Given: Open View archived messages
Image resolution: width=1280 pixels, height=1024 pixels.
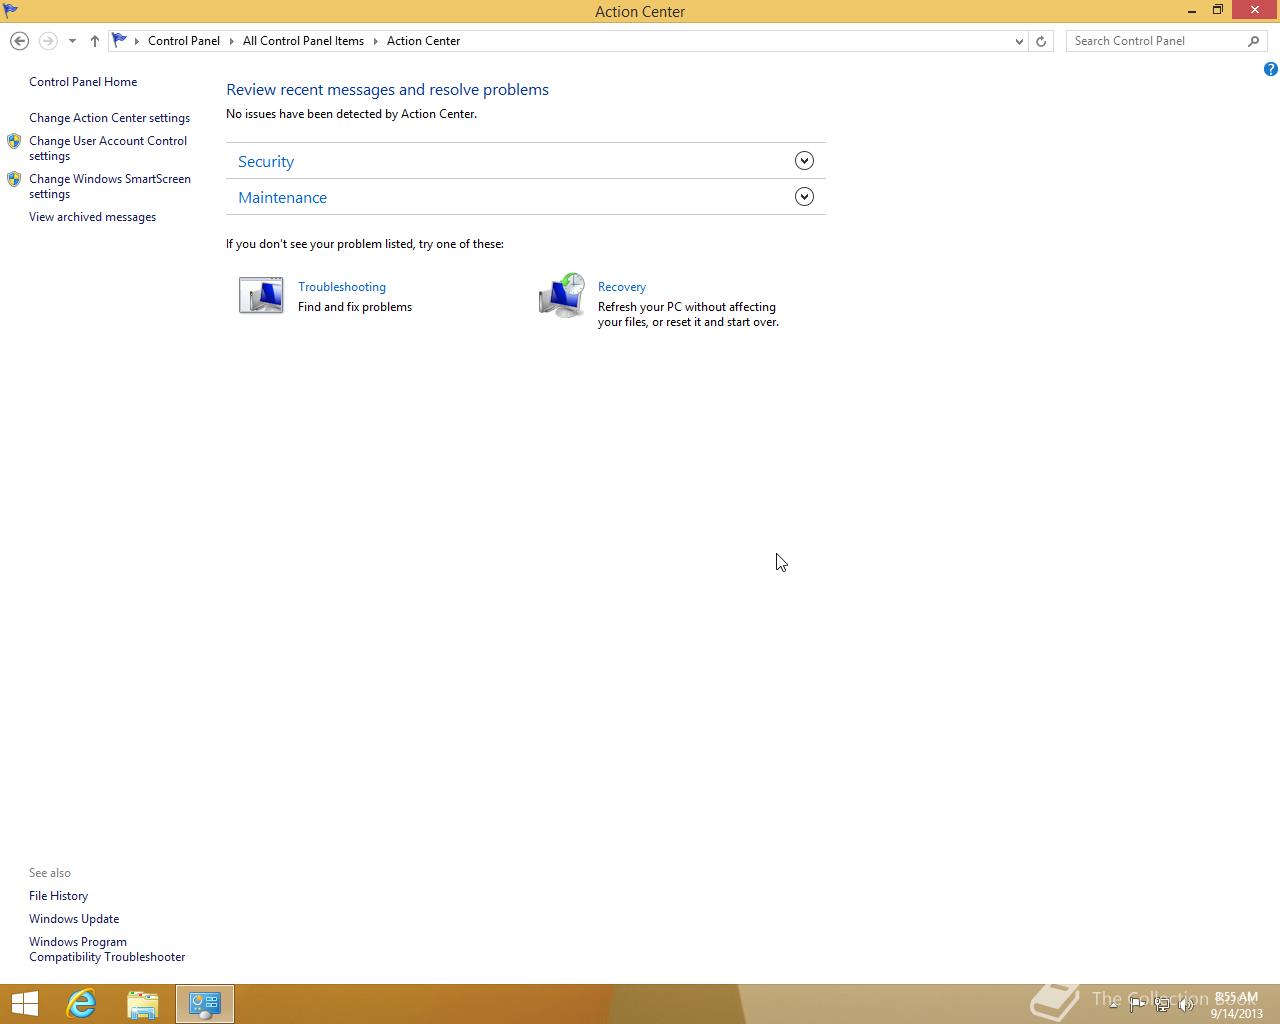Looking at the screenshot, I should click(x=92, y=217).
